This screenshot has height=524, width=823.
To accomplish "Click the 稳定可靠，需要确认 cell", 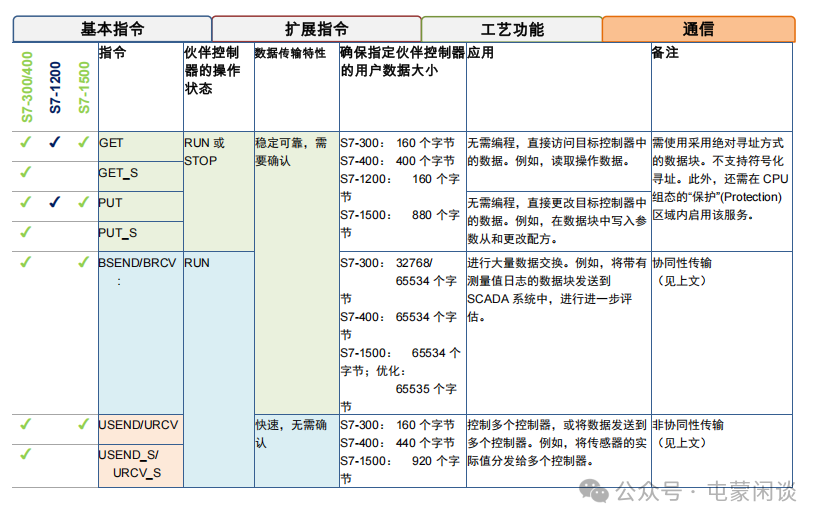I will pos(297,273).
